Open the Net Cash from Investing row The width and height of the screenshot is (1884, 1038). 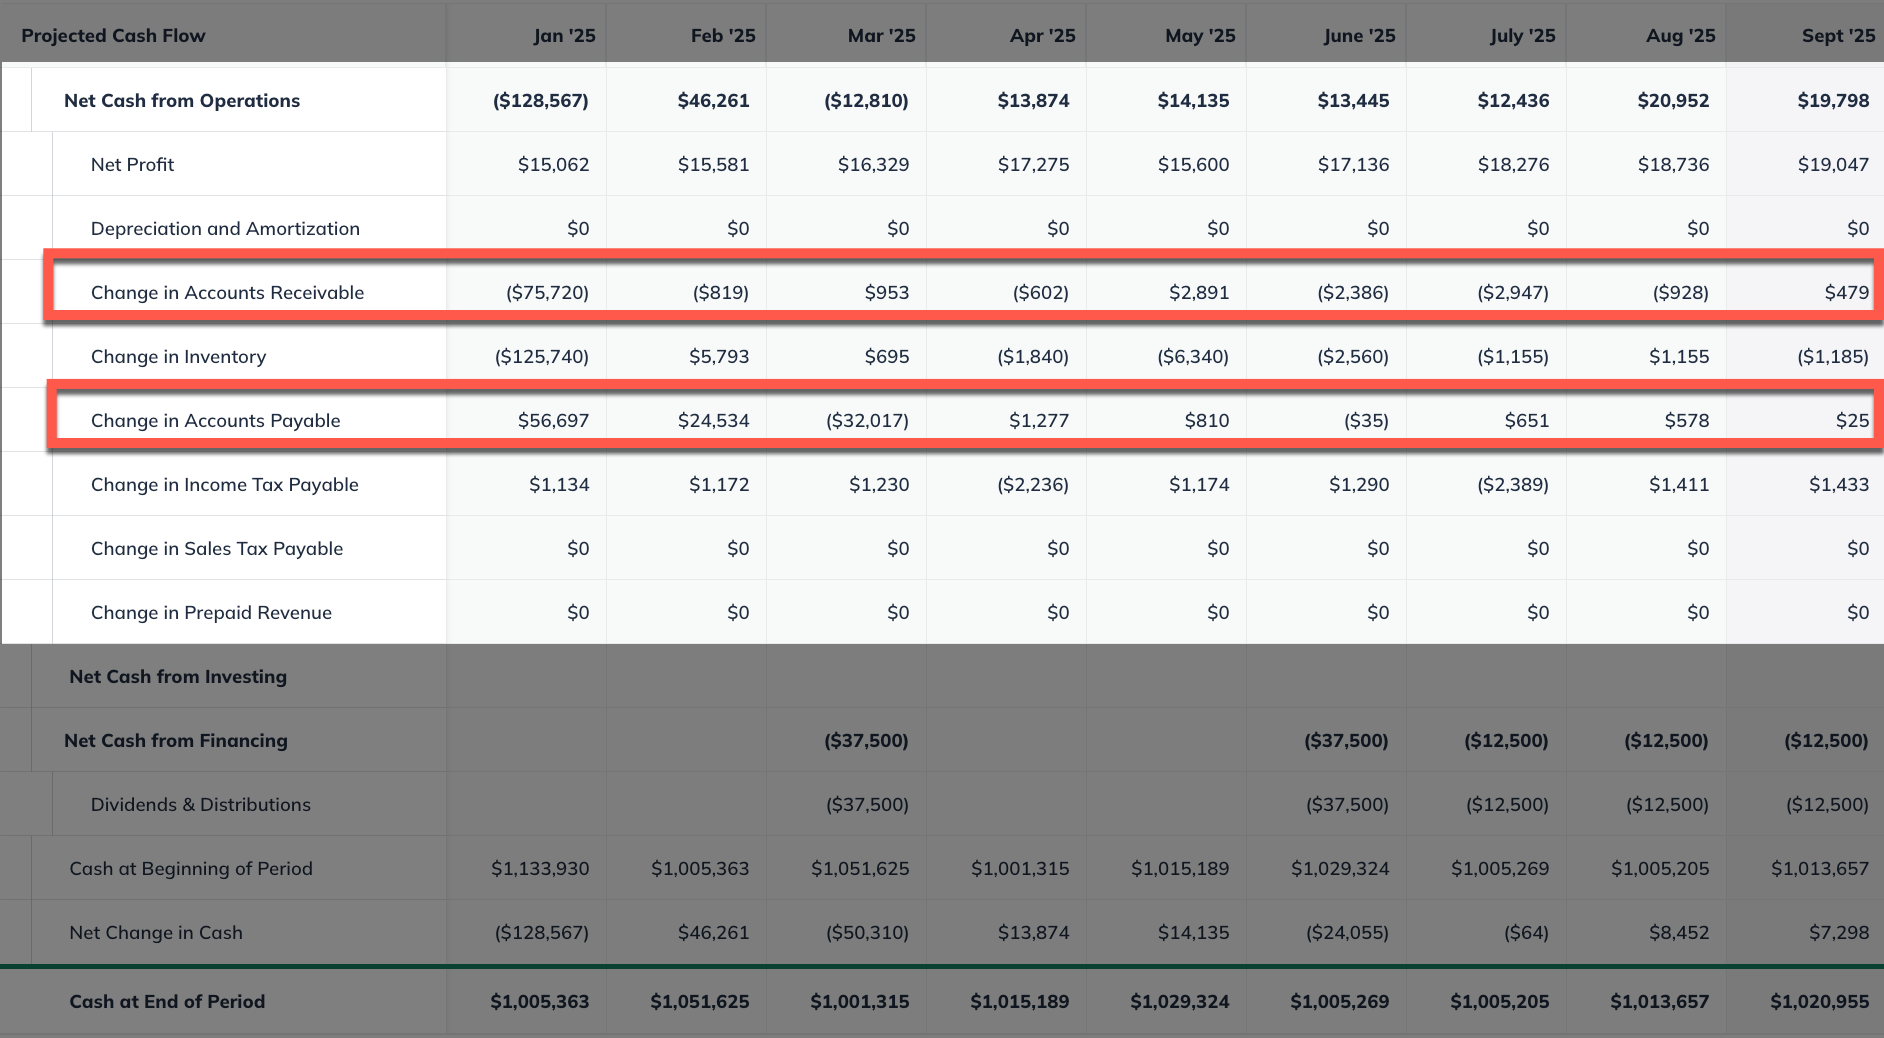point(178,676)
